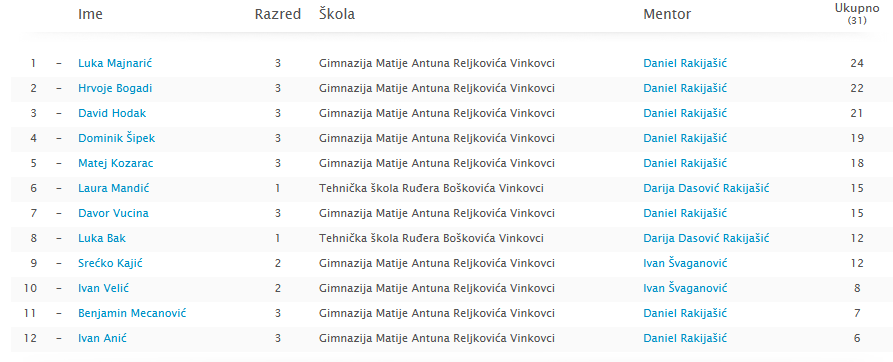Open Matej Kozarac's entry
The width and height of the screenshot is (893, 362).
pos(116,163)
